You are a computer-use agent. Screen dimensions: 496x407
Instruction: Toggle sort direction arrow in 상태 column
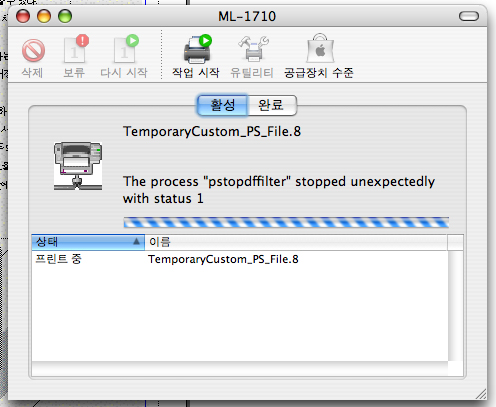[x=136, y=241]
